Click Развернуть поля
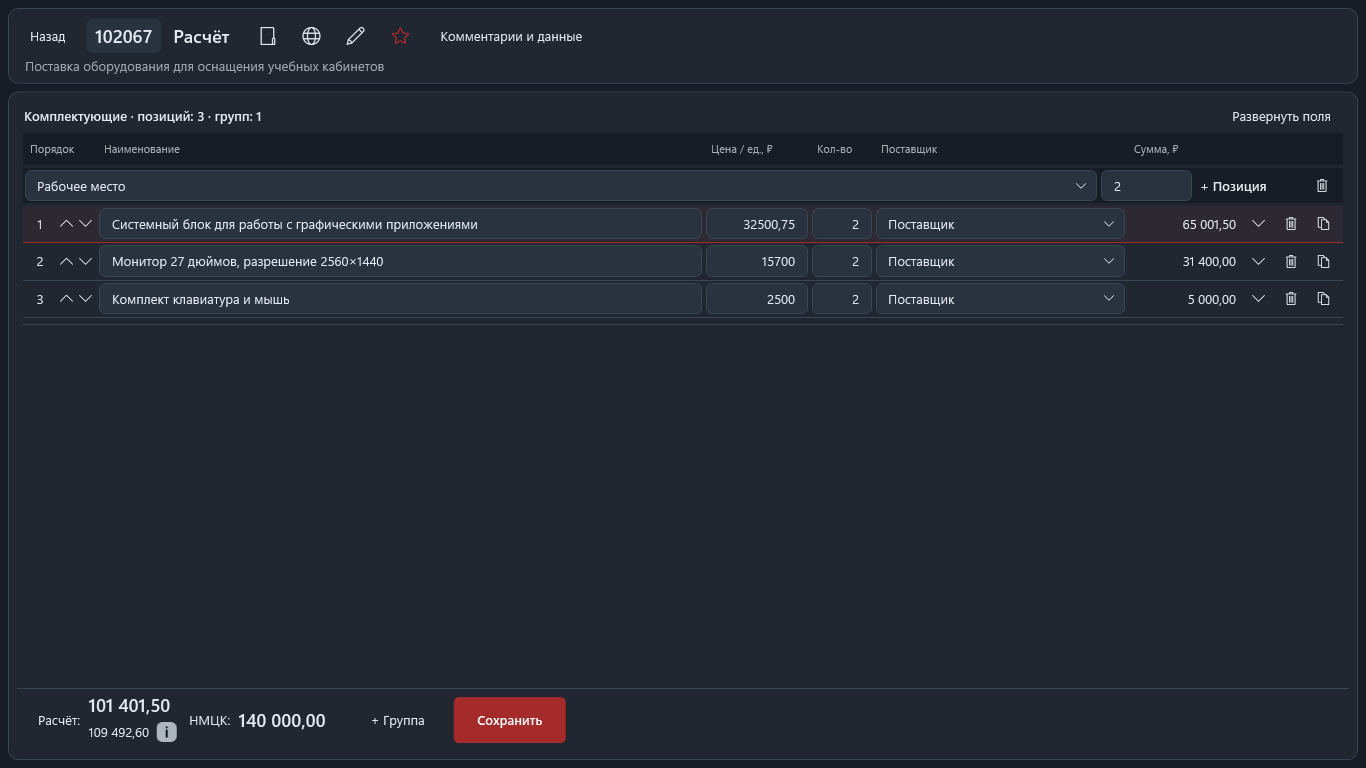 pos(1281,116)
